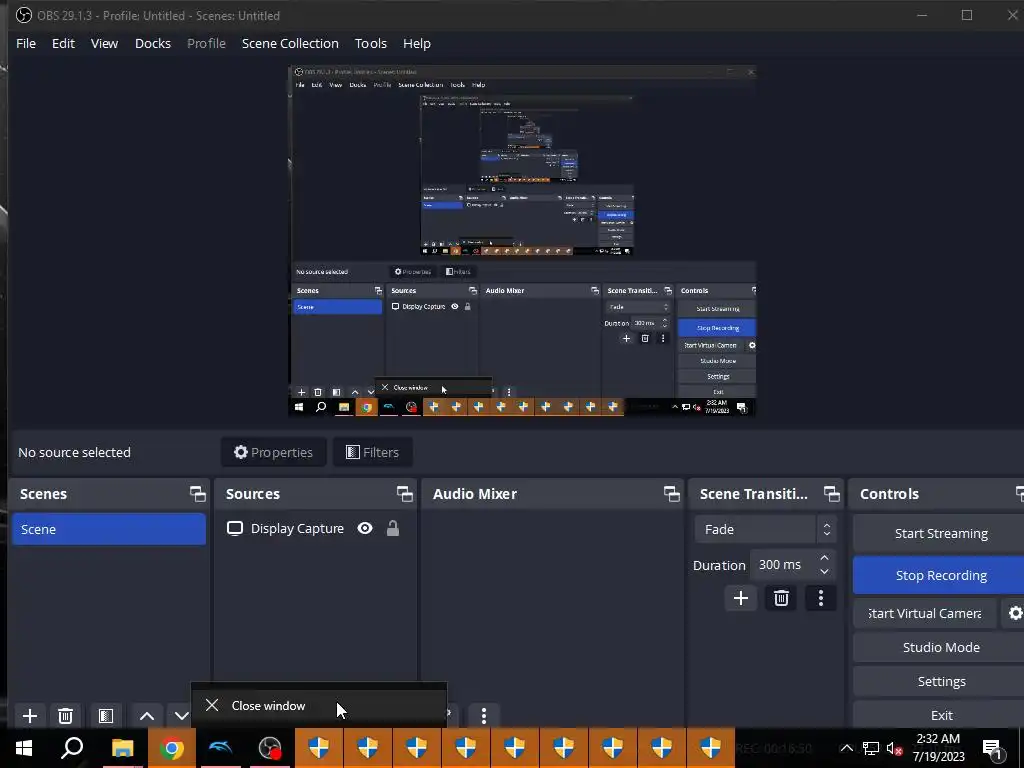Choose Close window in popup menu
Viewport: 1024px width, 768px height.
pos(319,705)
